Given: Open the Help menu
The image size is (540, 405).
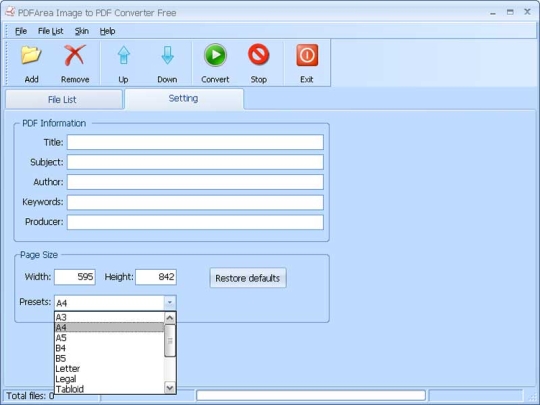Looking at the screenshot, I should tap(107, 31).
